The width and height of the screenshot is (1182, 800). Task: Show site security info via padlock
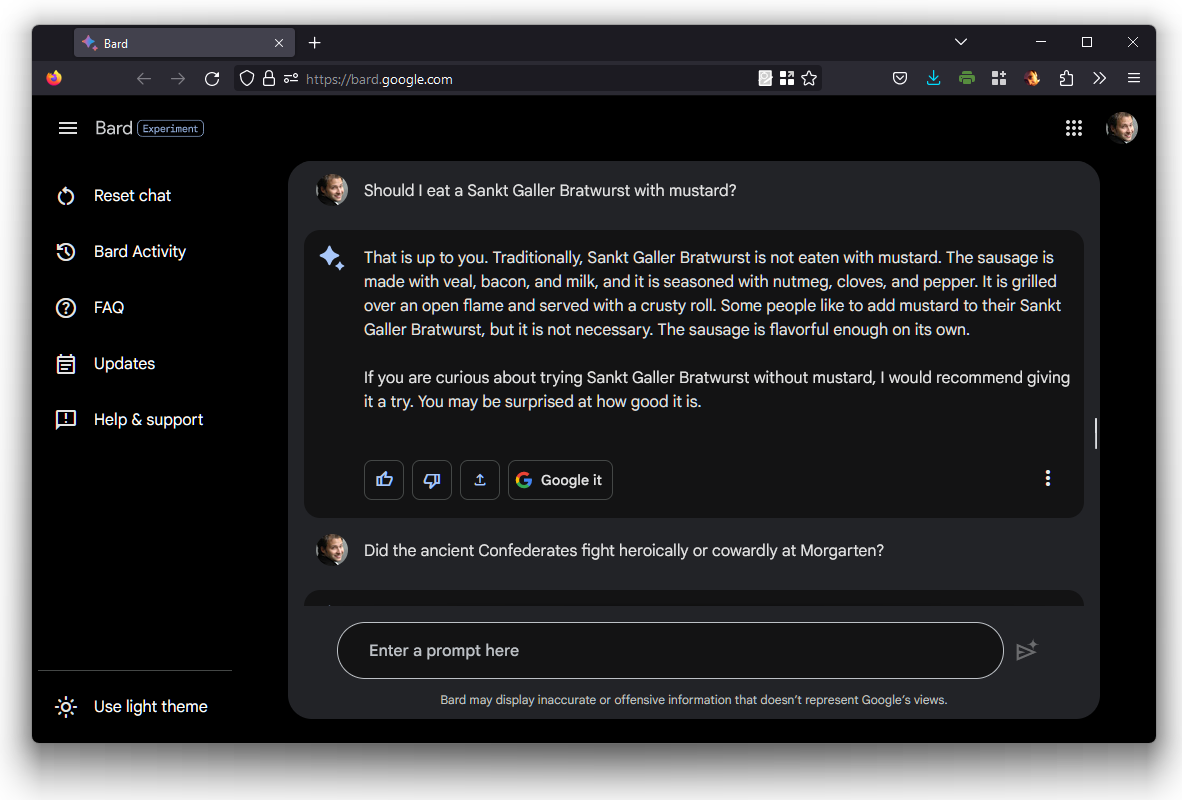point(268,78)
